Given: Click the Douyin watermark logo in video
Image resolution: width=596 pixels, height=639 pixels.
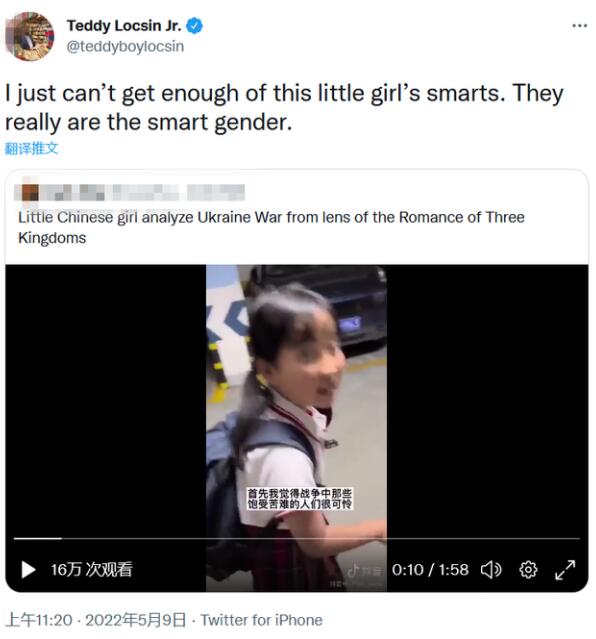Looking at the screenshot, I should click(x=364, y=571).
